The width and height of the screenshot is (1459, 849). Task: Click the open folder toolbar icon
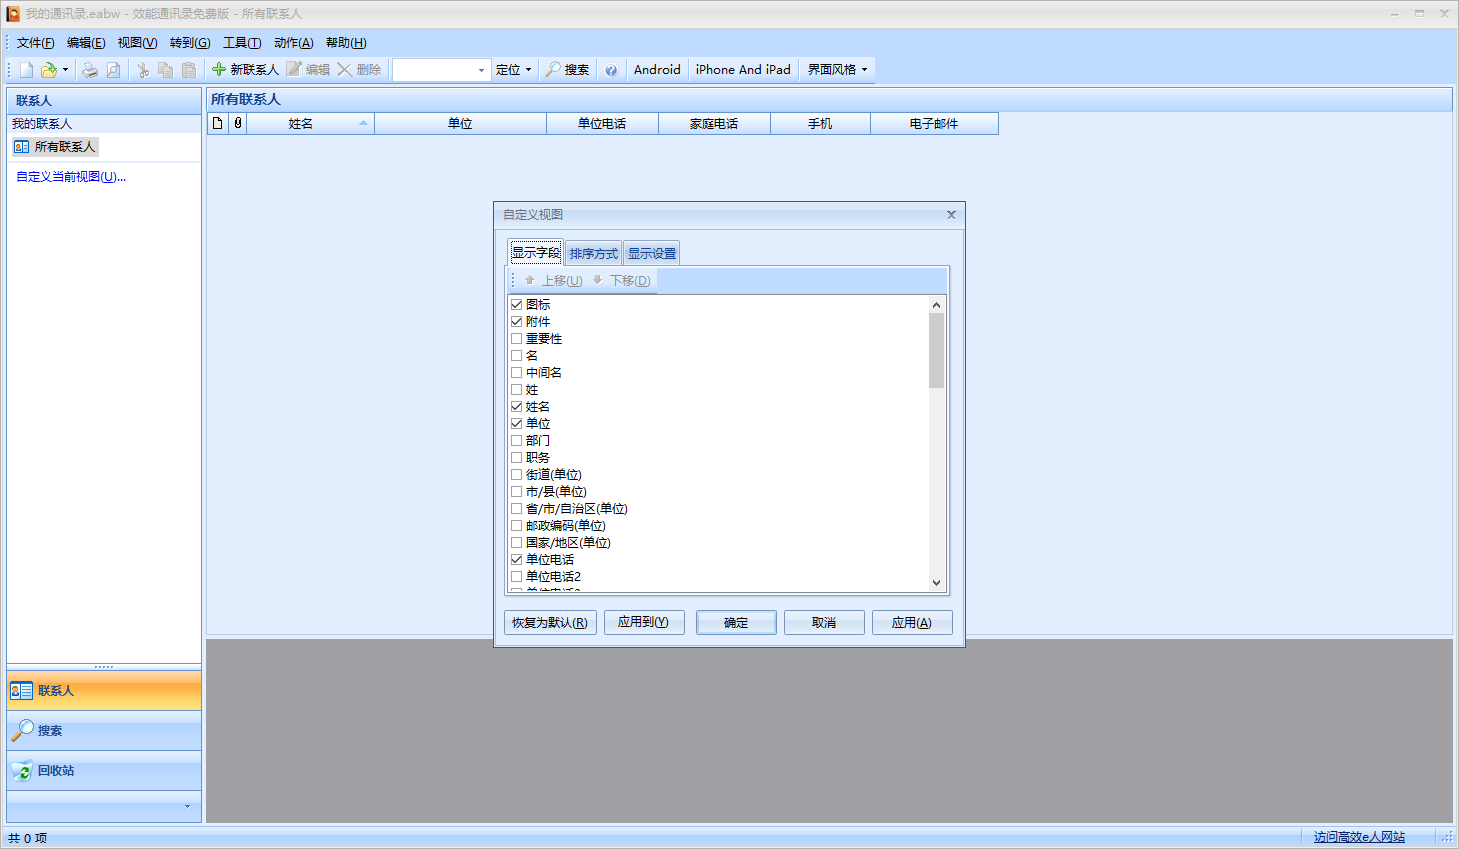[x=48, y=70]
